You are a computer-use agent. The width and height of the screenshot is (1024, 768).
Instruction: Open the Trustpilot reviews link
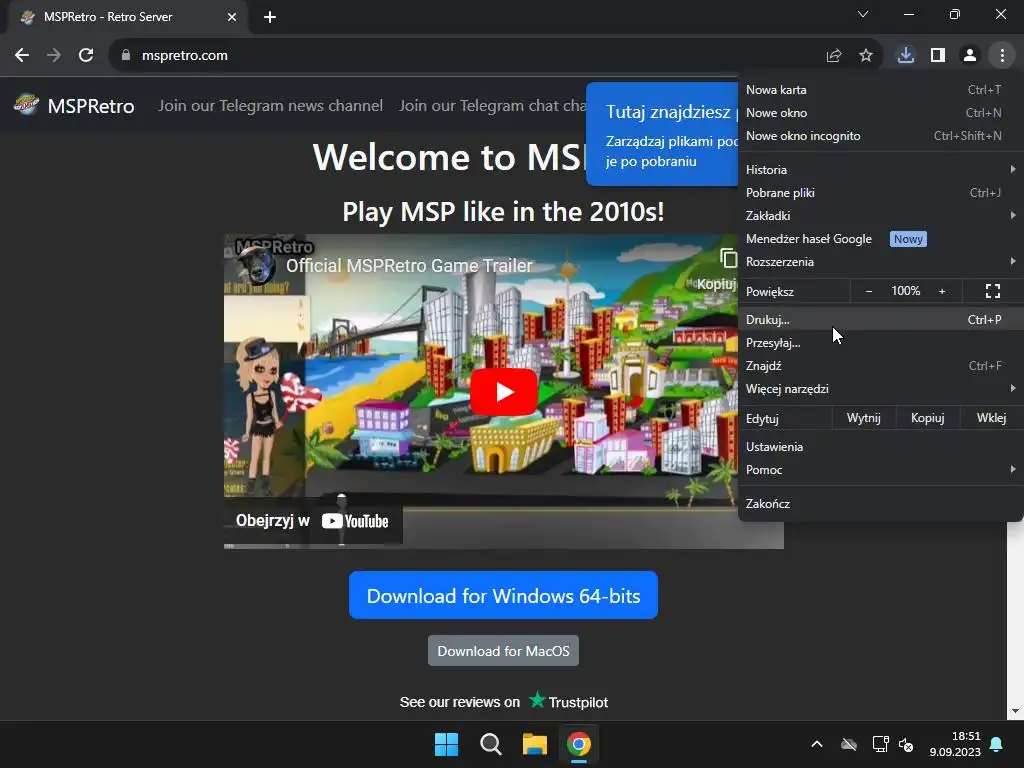504,702
